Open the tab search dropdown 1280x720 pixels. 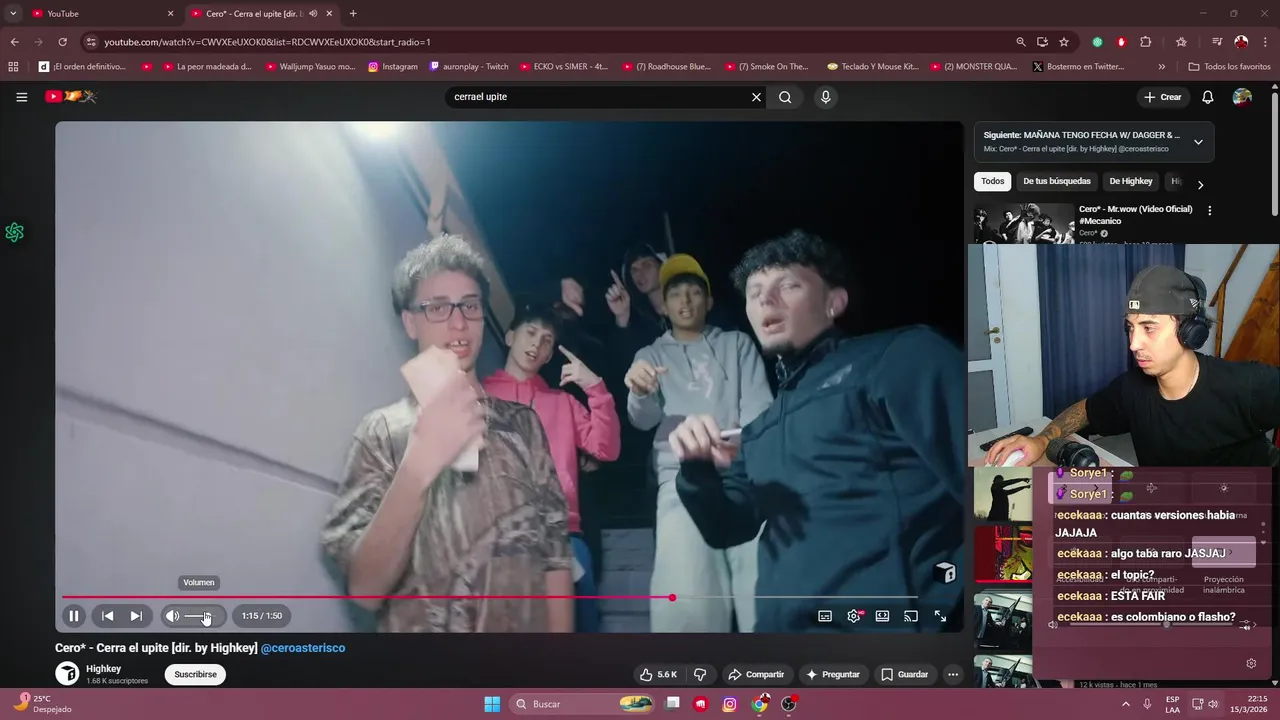click(13, 13)
